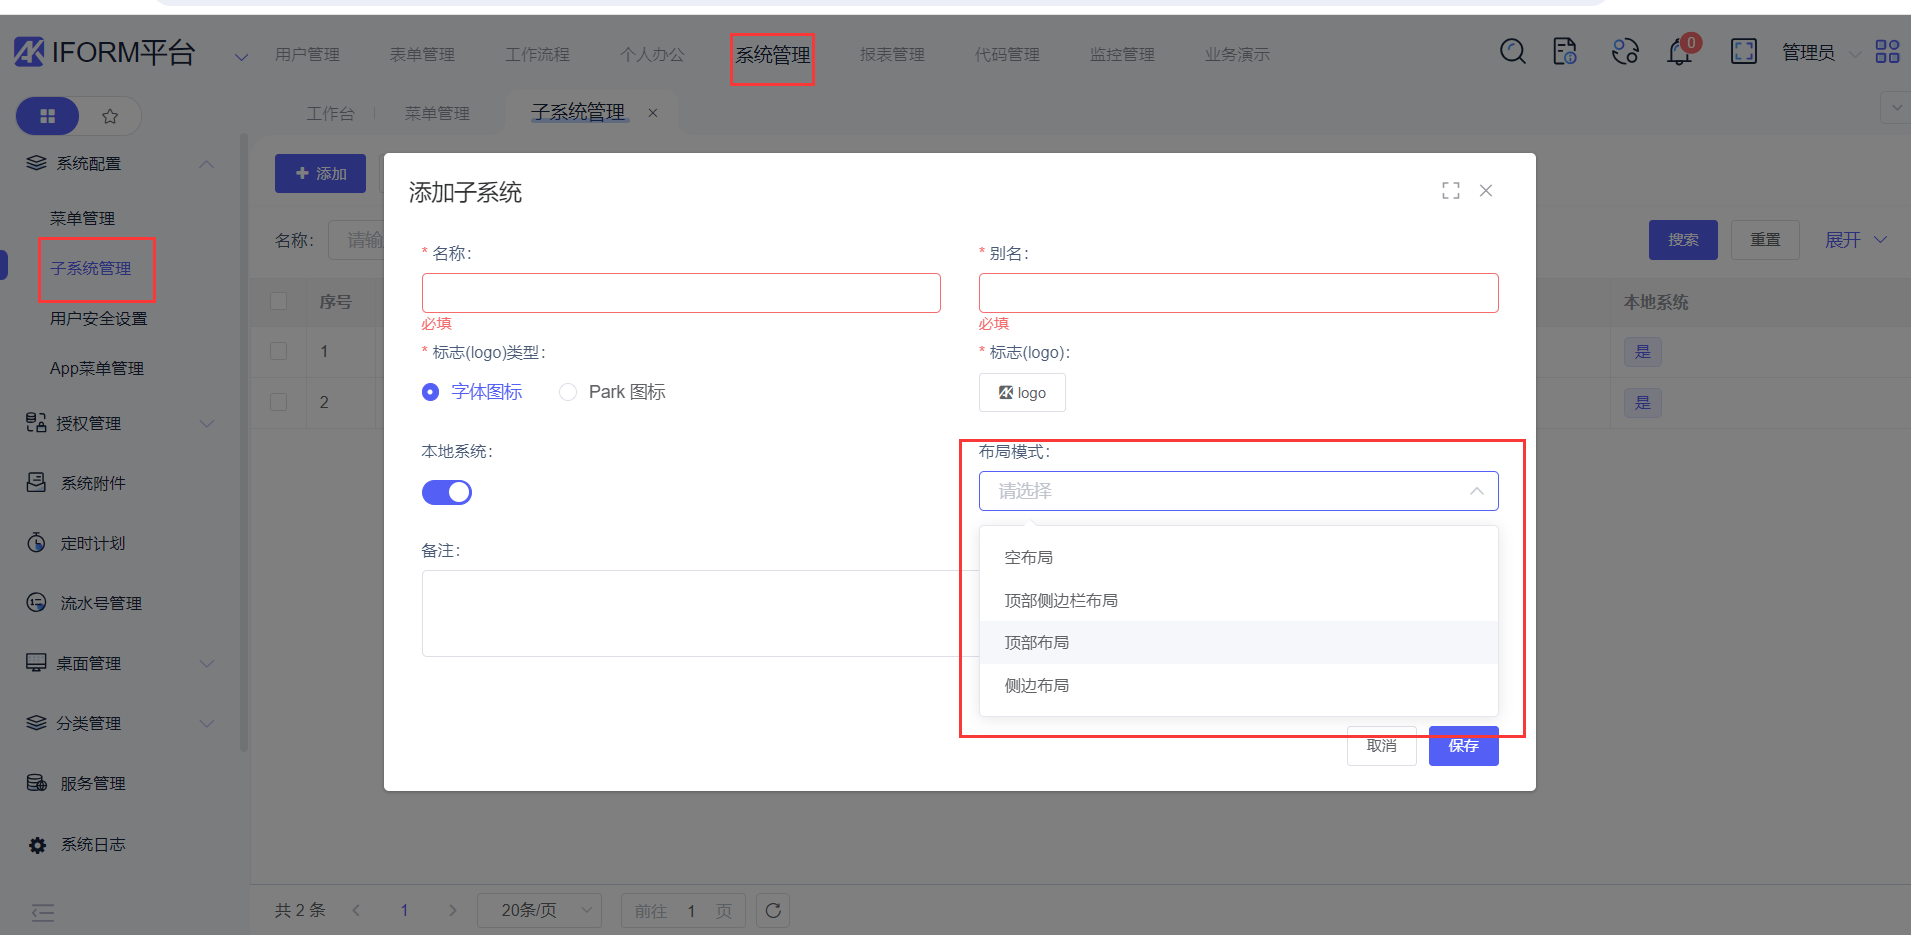Click the 保存 button

[1463, 746]
